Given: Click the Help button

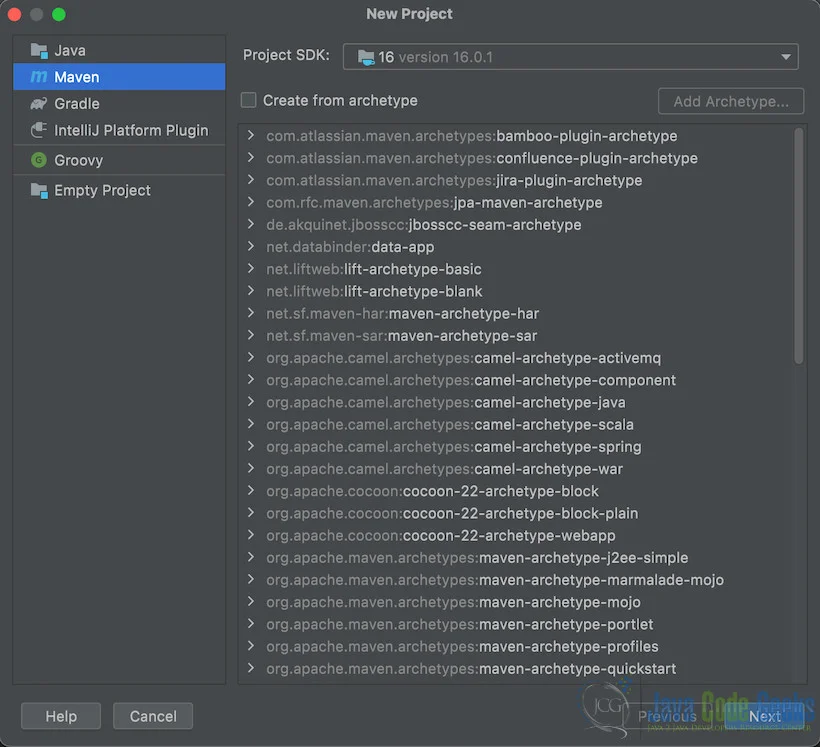Looking at the screenshot, I should (61, 716).
